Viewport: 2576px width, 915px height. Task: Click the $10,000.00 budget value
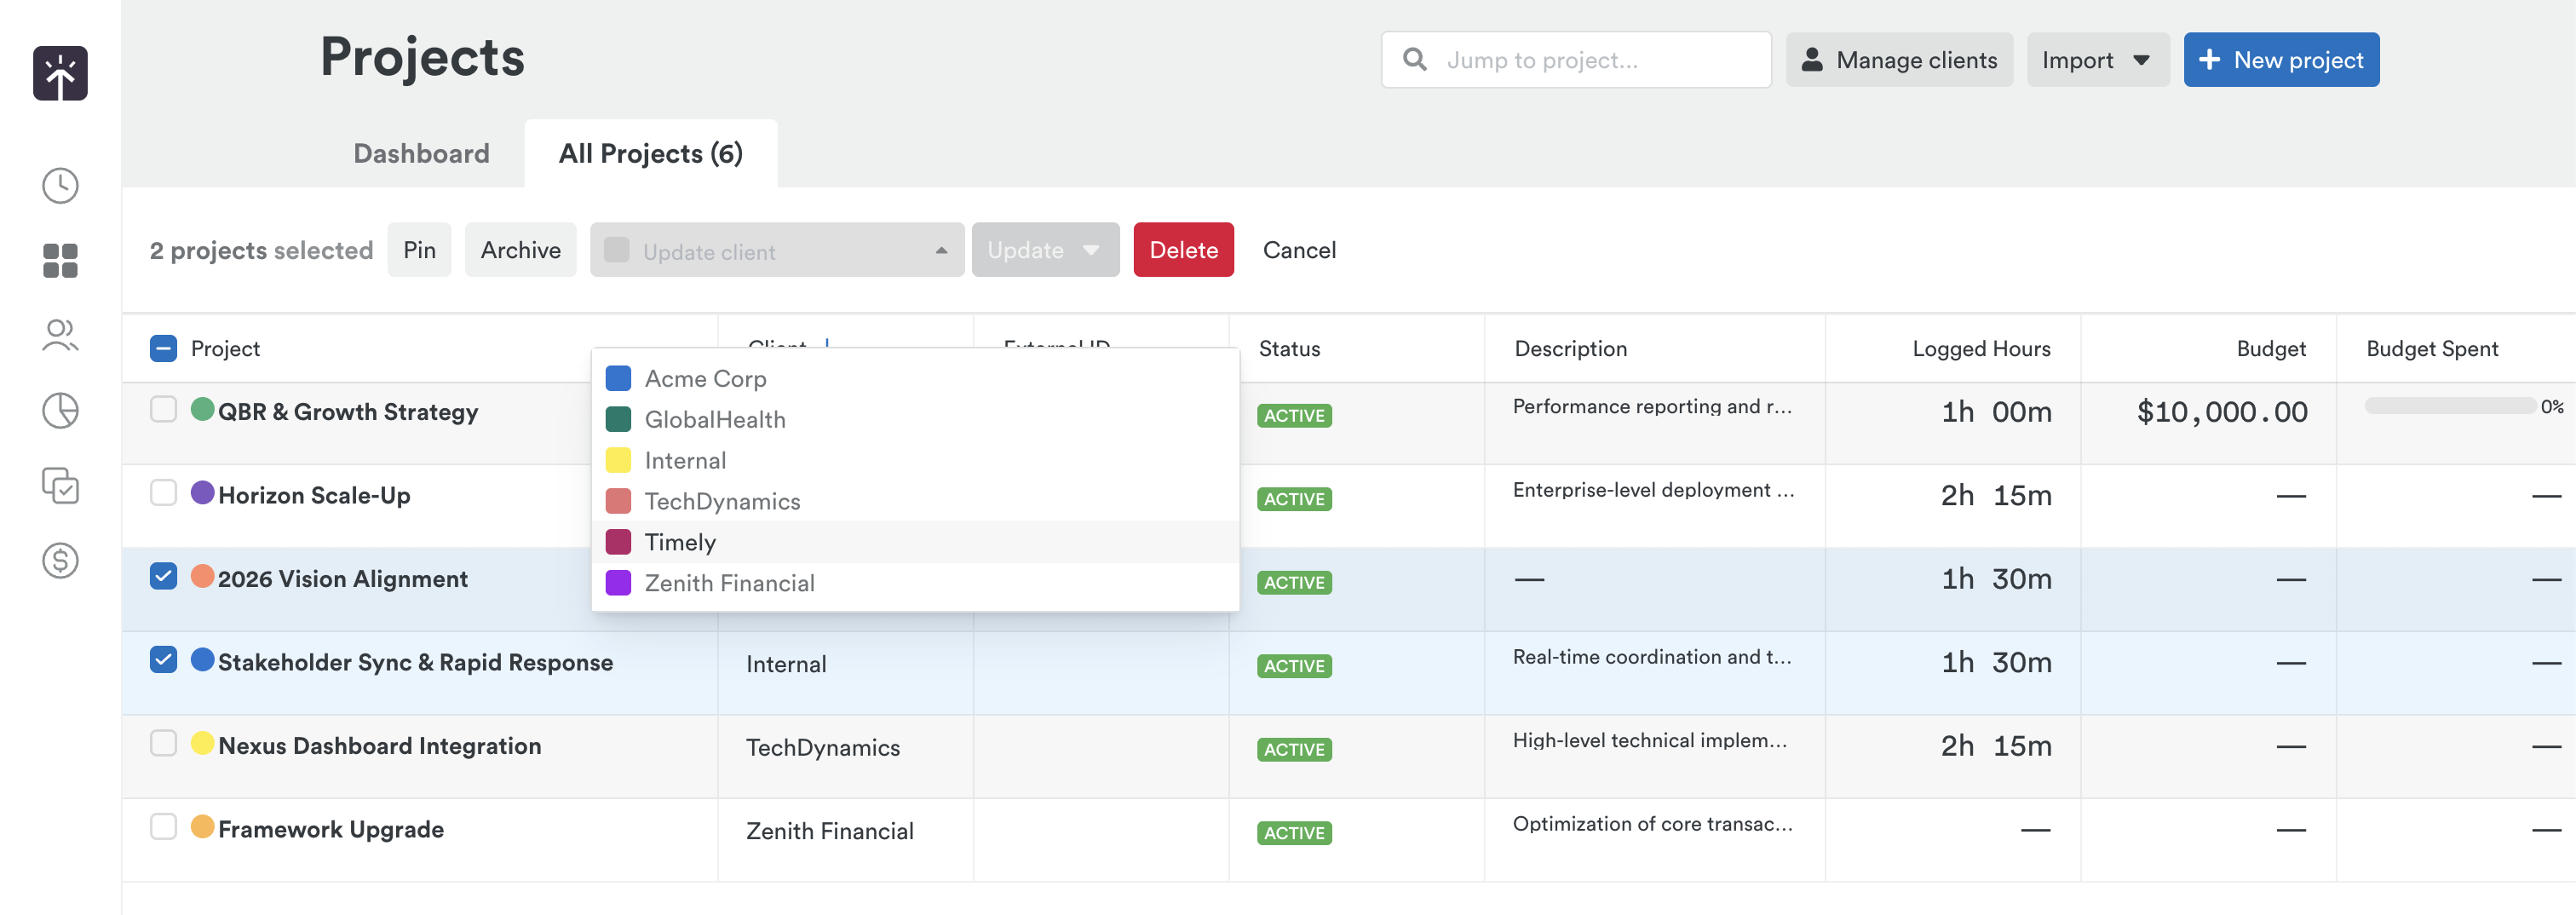click(2222, 412)
